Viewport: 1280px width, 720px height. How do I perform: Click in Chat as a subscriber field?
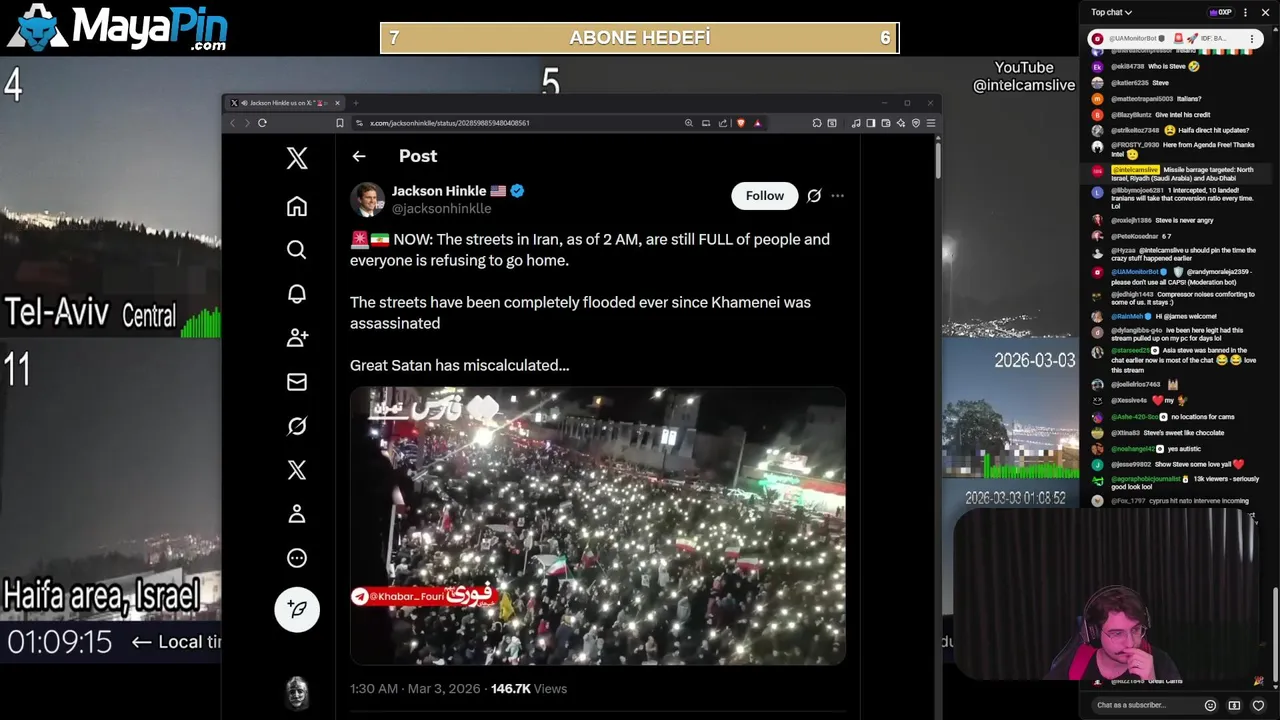[x=1145, y=705]
